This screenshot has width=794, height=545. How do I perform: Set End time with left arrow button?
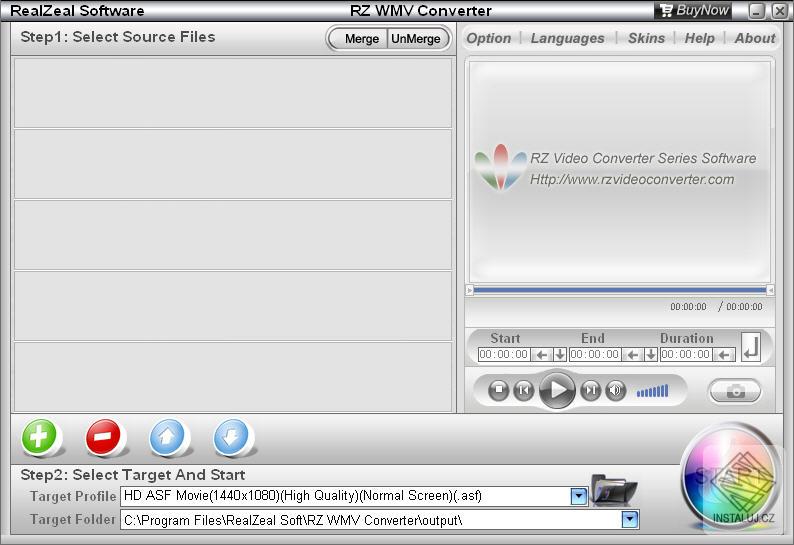(632, 355)
